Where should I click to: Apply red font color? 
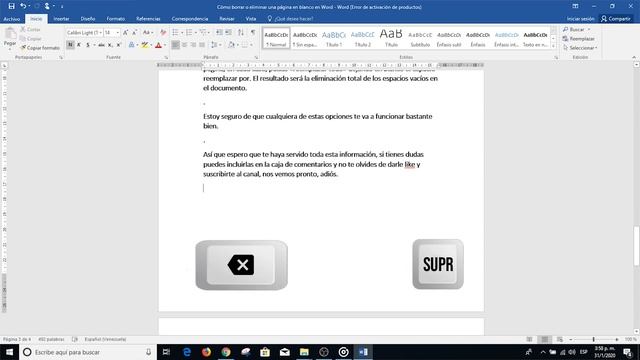pyautogui.click(x=158, y=45)
